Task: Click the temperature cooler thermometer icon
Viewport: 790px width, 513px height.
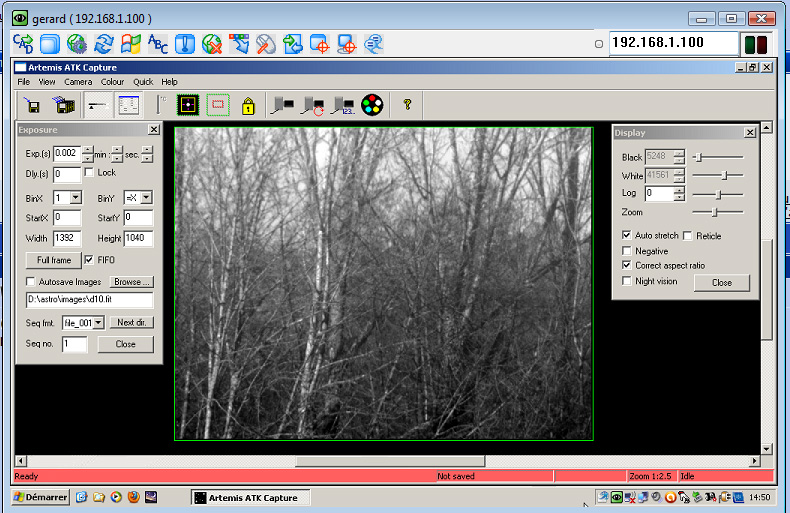Action: pos(161,105)
